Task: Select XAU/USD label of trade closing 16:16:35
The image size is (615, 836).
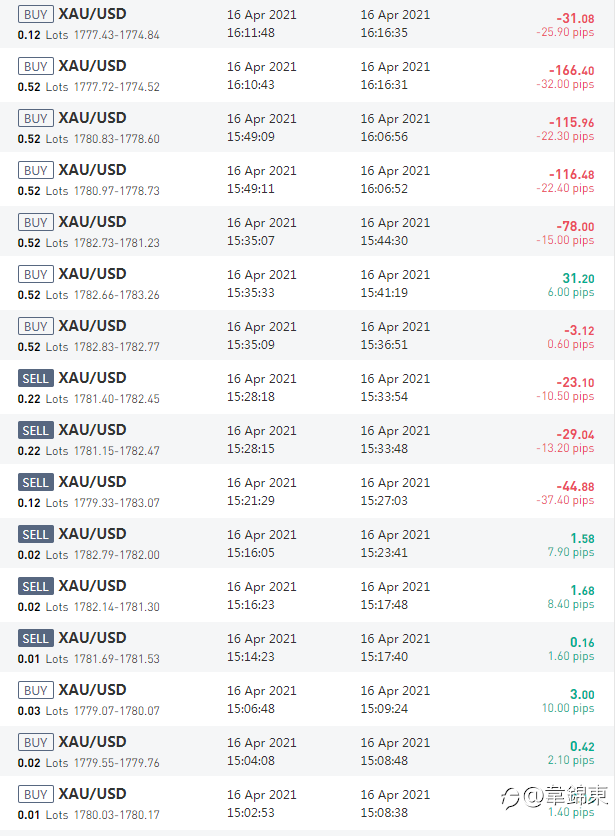Action: tap(92, 14)
